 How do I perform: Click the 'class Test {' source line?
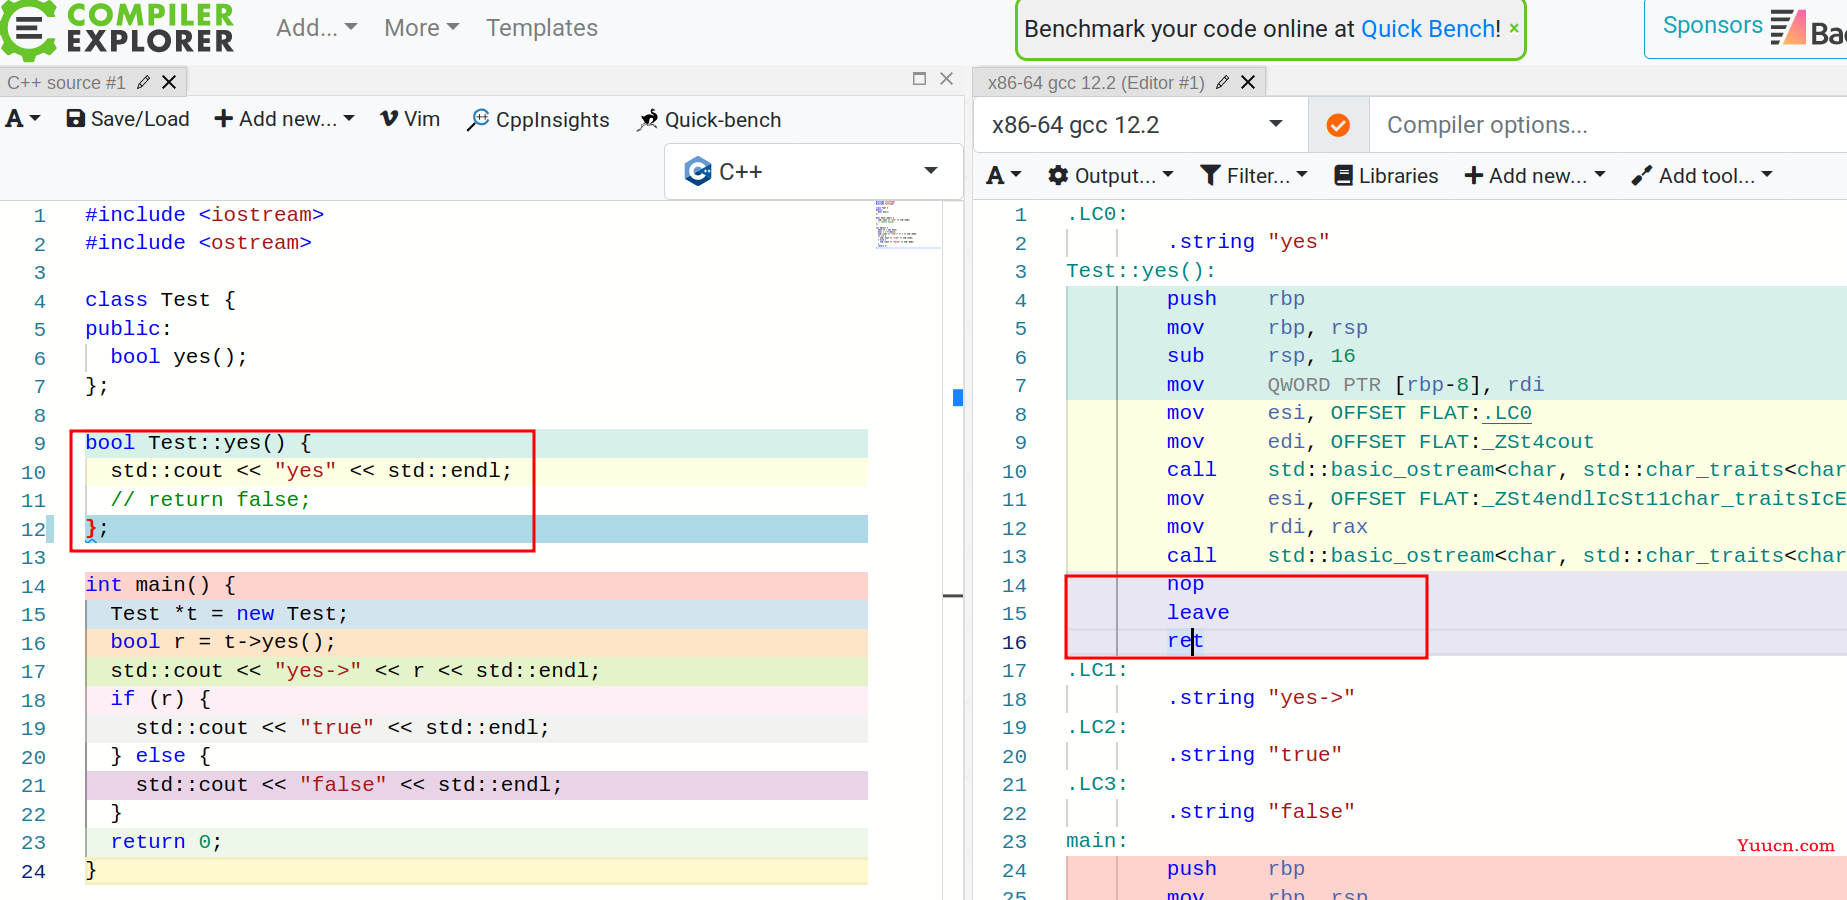click(160, 300)
